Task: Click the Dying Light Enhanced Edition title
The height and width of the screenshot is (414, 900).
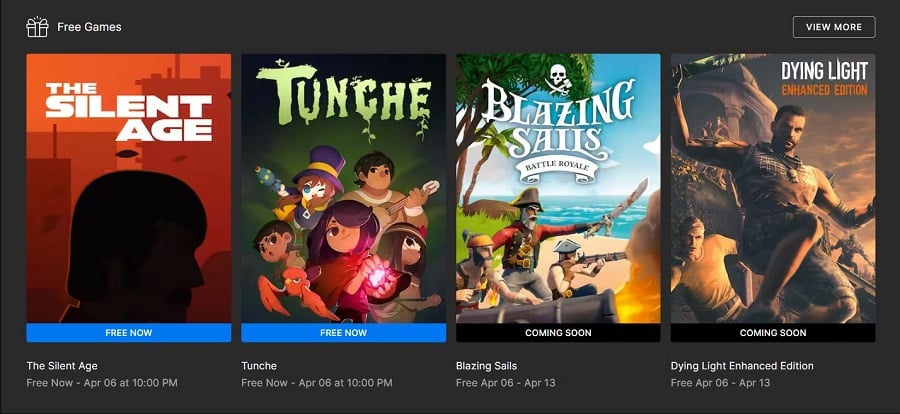Action: 742,366
